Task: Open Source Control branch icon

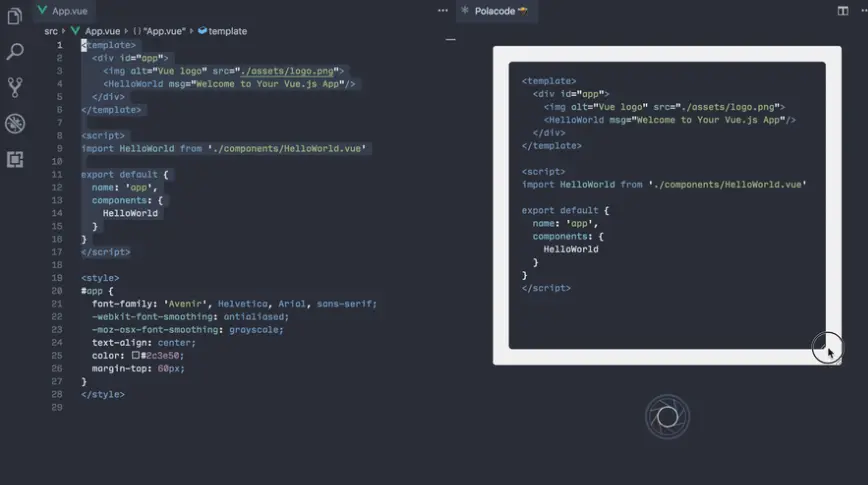Action: [x=15, y=87]
